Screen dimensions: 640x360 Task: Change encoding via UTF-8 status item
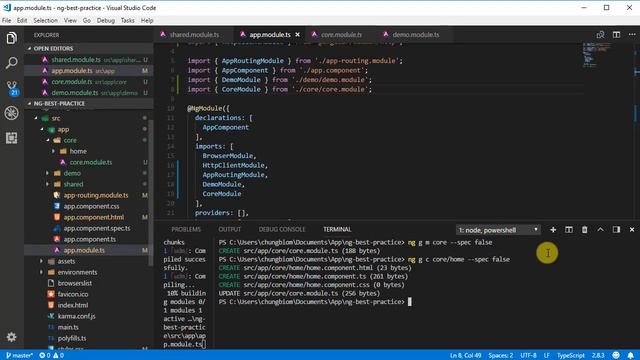[529, 356]
